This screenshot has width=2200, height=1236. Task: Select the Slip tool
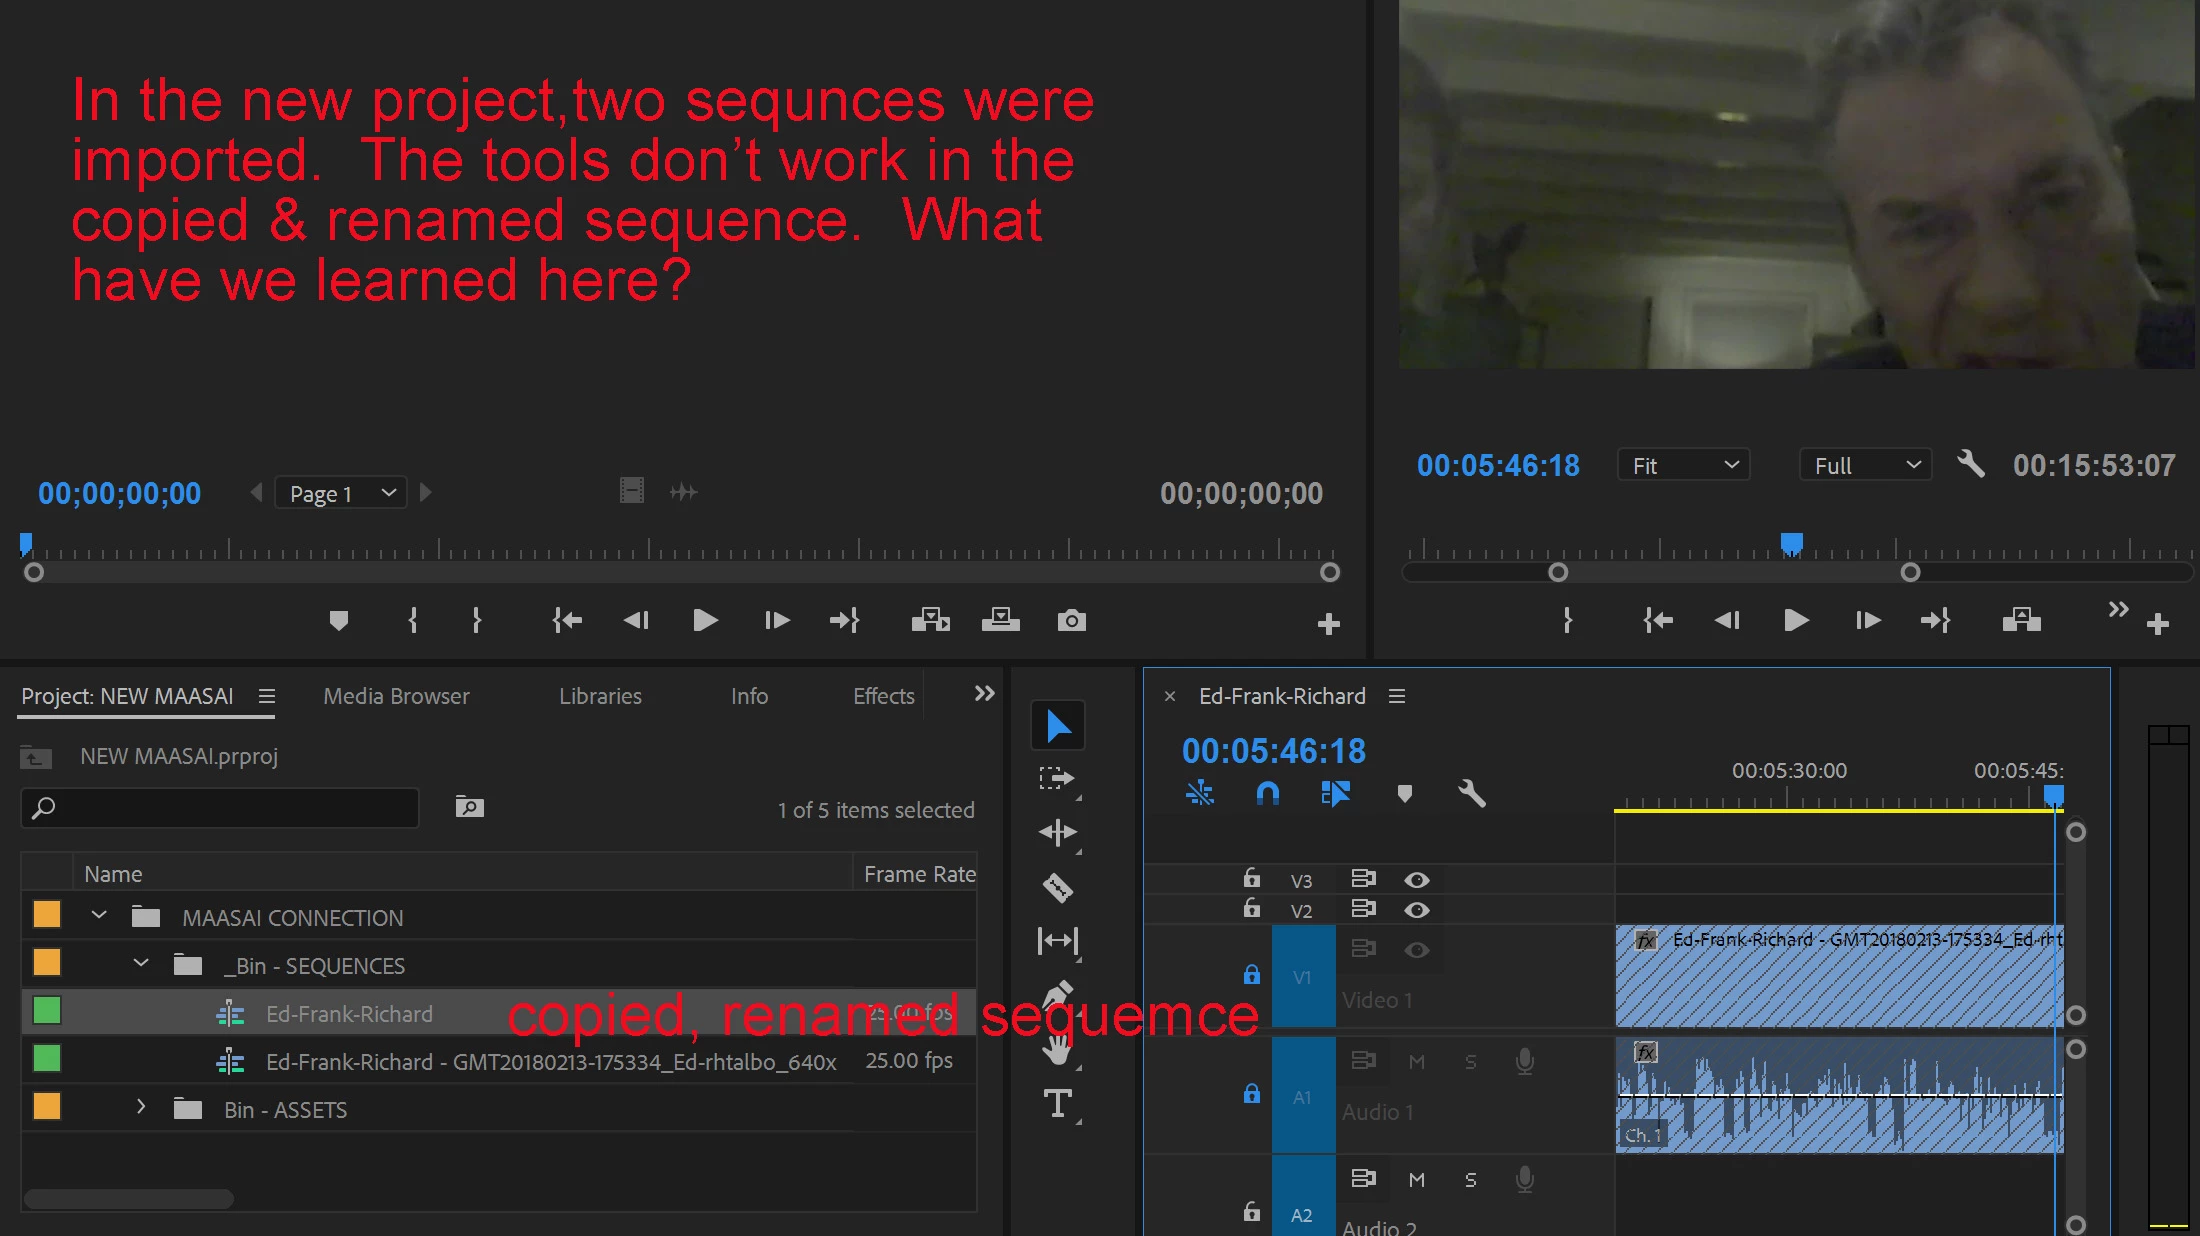[1057, 941]
